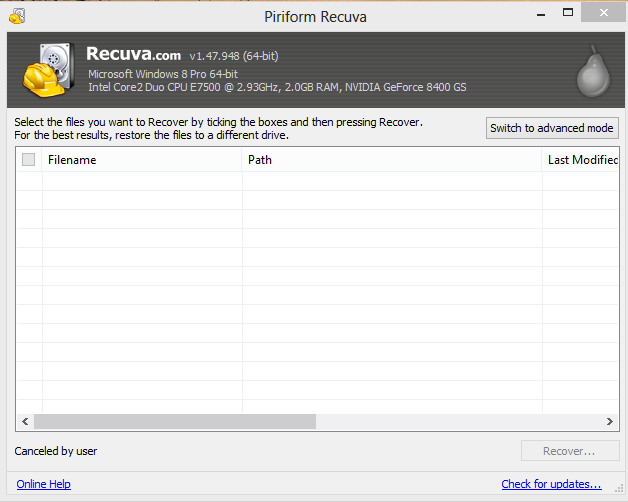
Task: Click the Recuva hard-hat drive logo
Action: pos(49,70)
